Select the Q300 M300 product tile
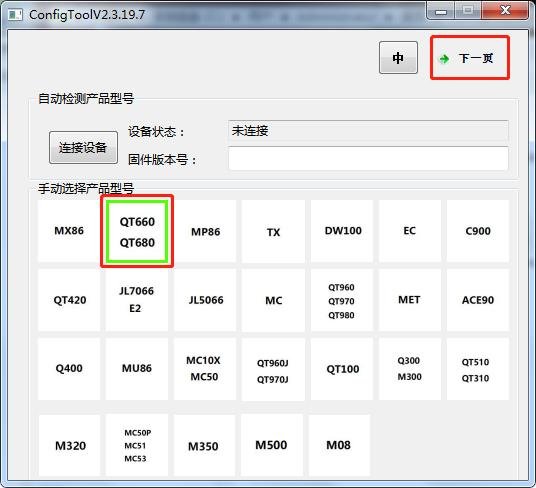 pyautogui.click(x=410, y=369)
